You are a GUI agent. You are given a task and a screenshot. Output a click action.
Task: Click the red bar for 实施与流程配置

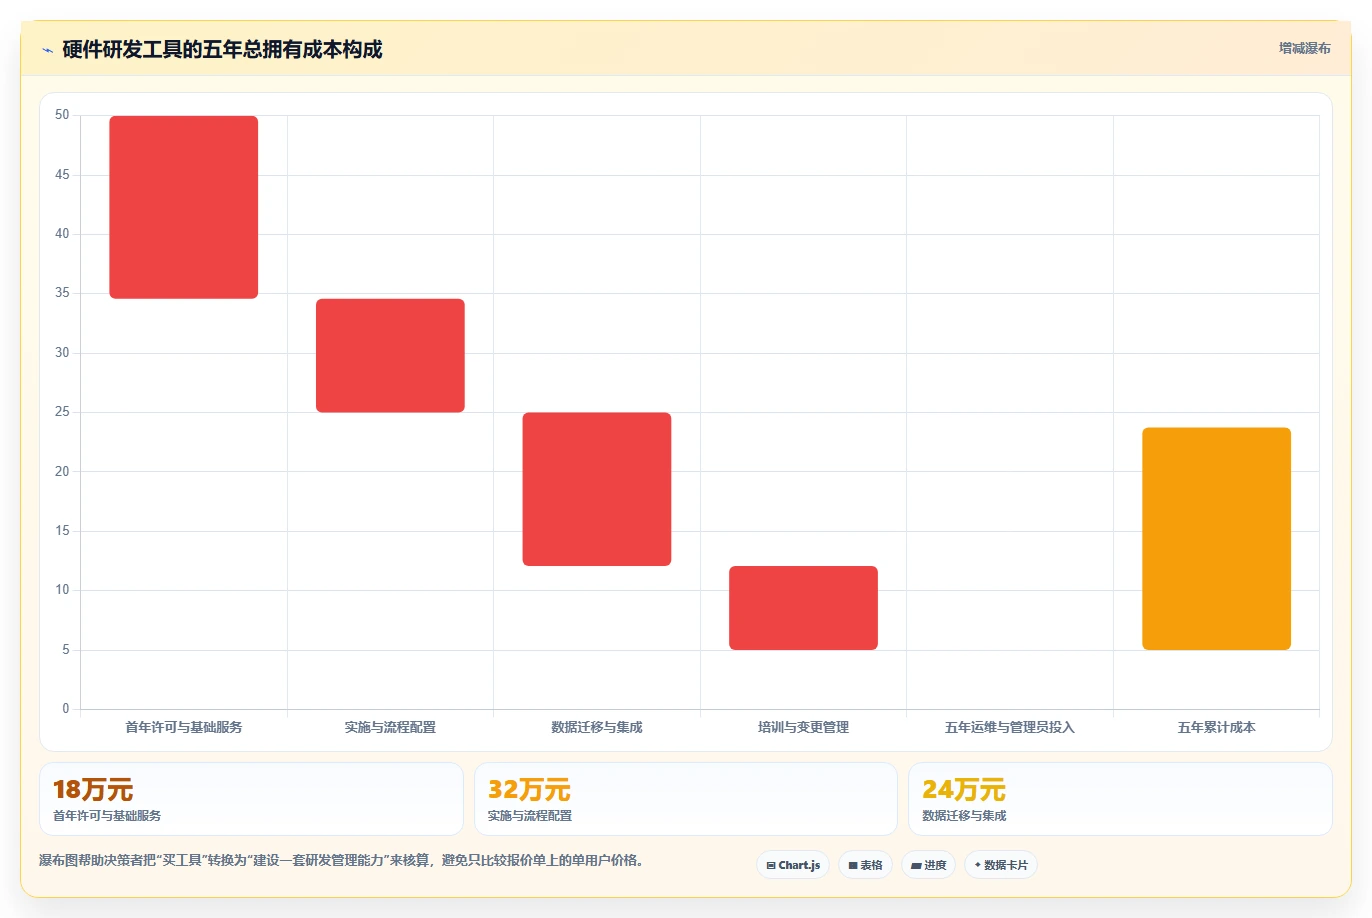tap(390, 355)
